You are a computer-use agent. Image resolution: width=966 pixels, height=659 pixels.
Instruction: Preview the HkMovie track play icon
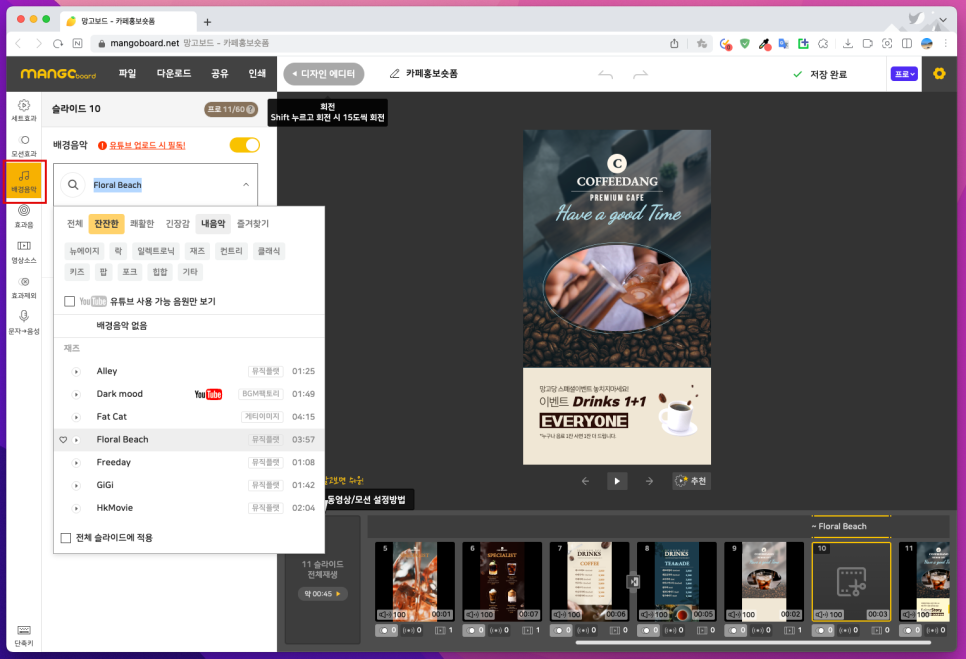(x=76, y=508)
